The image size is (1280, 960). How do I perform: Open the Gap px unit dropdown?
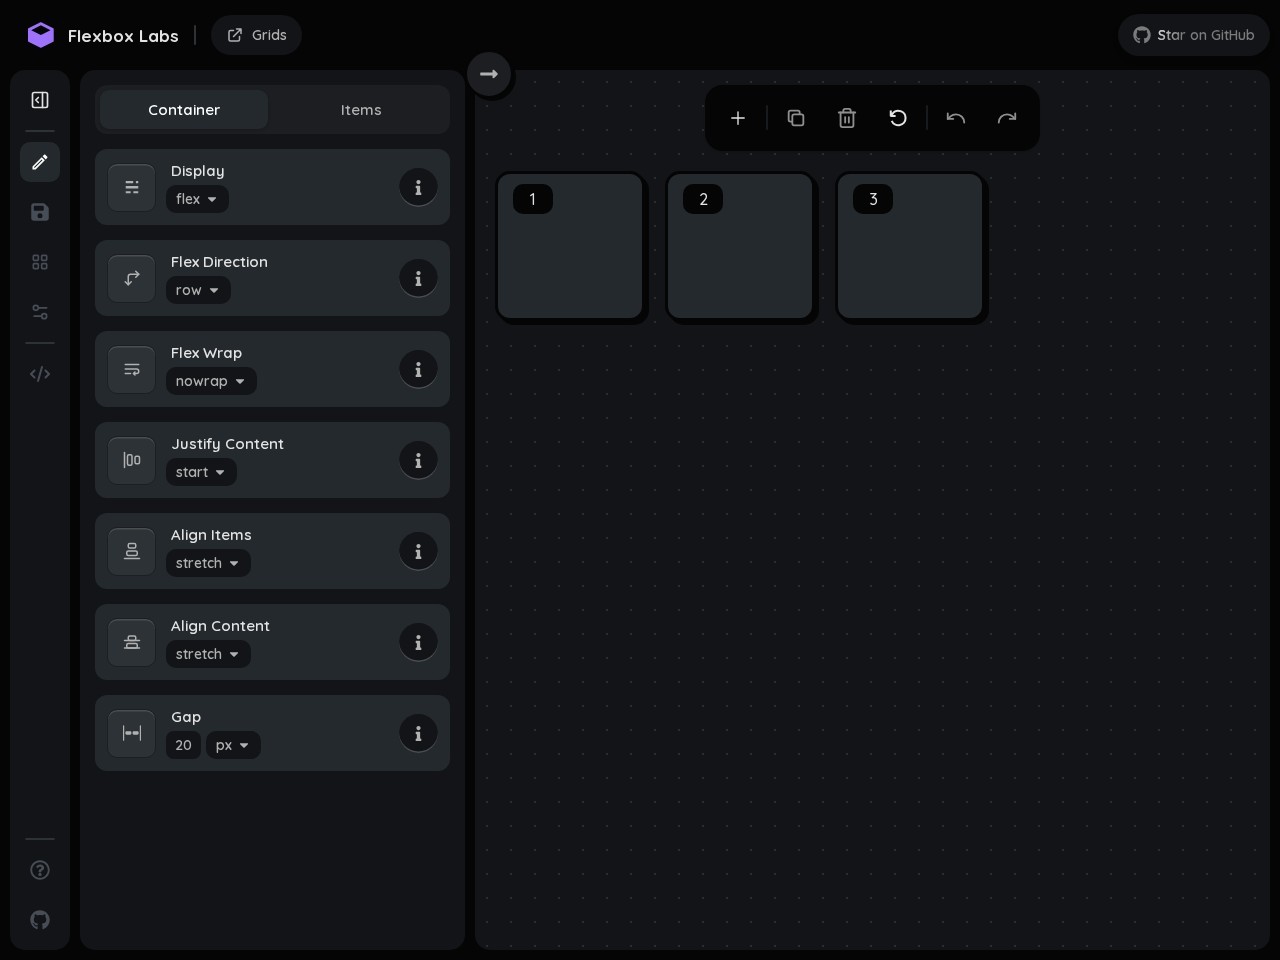233,745
